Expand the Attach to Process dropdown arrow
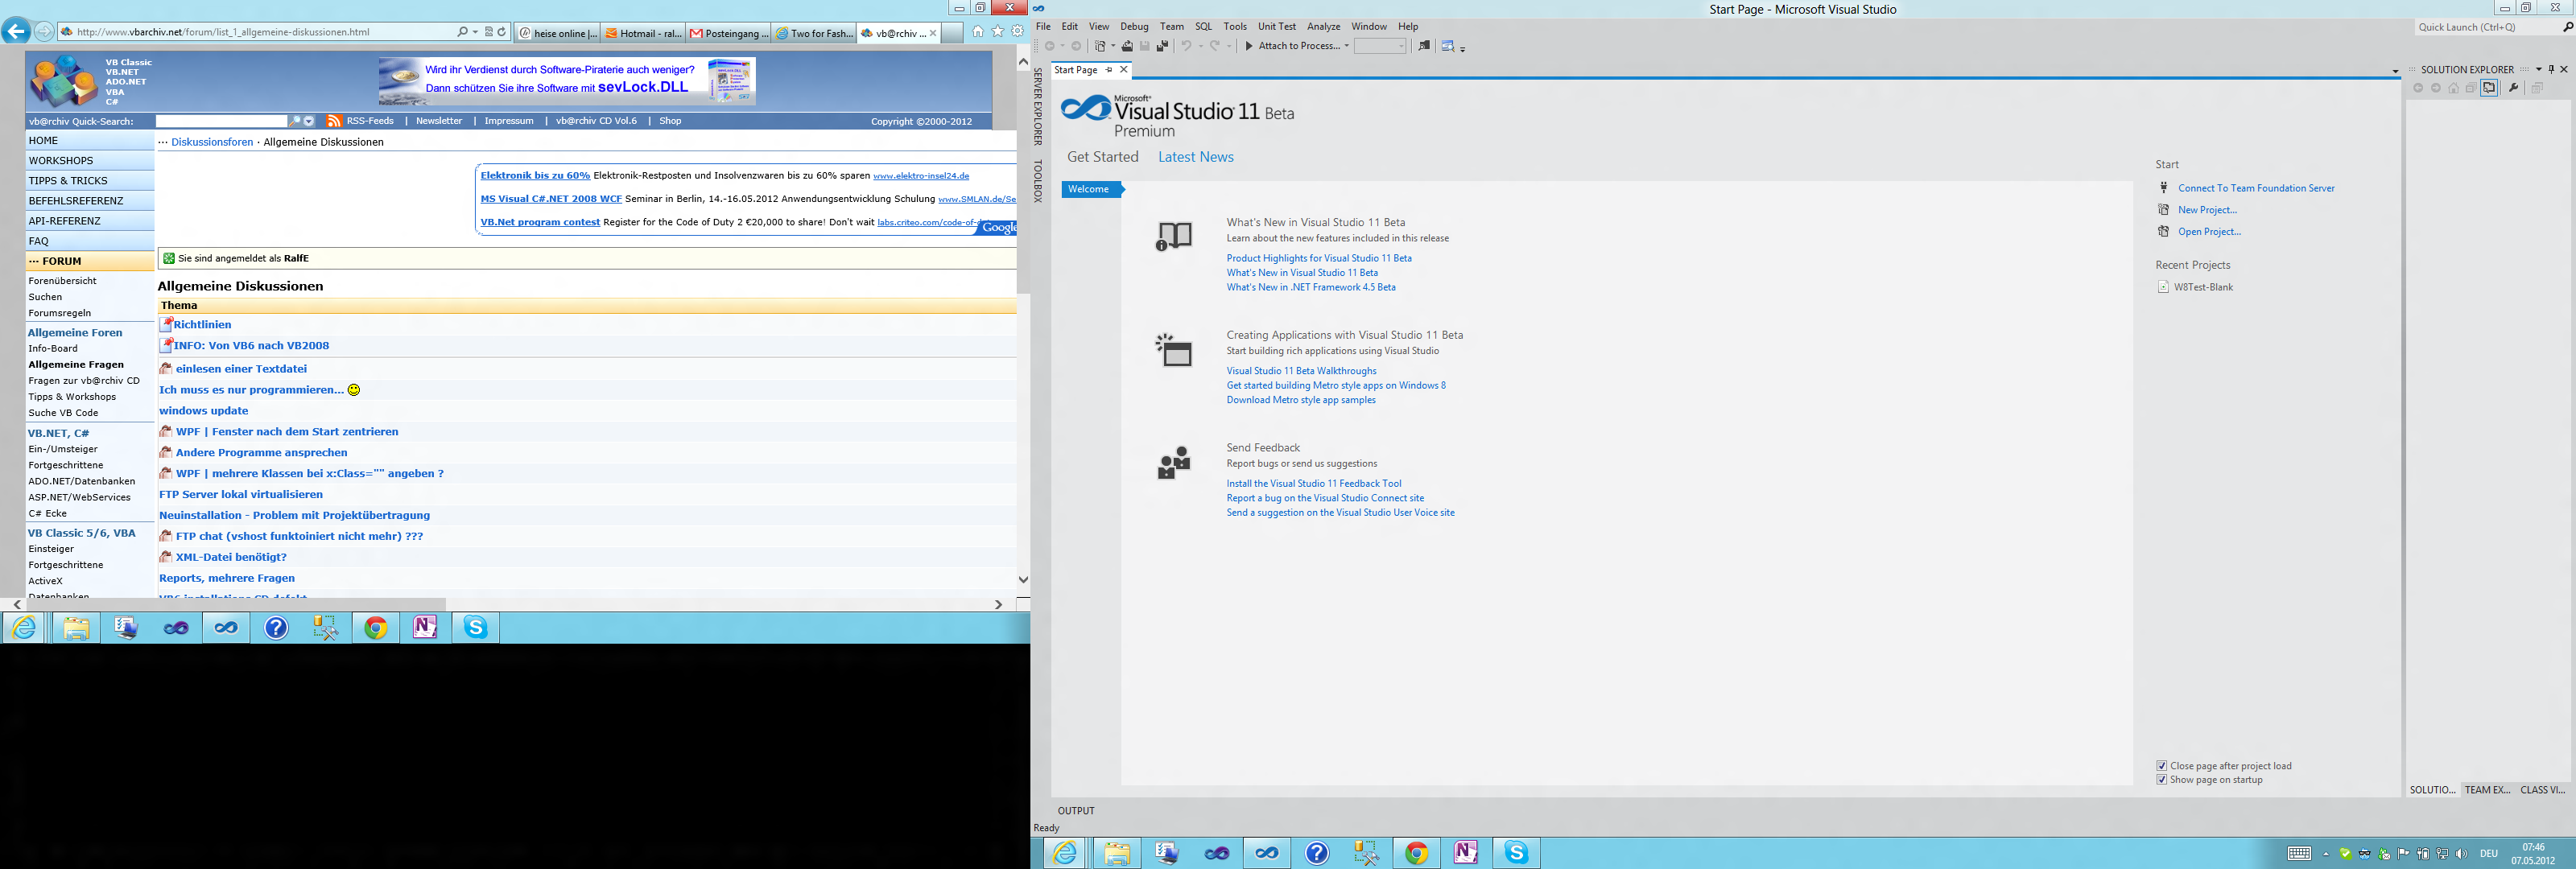 pos(1346,46)
